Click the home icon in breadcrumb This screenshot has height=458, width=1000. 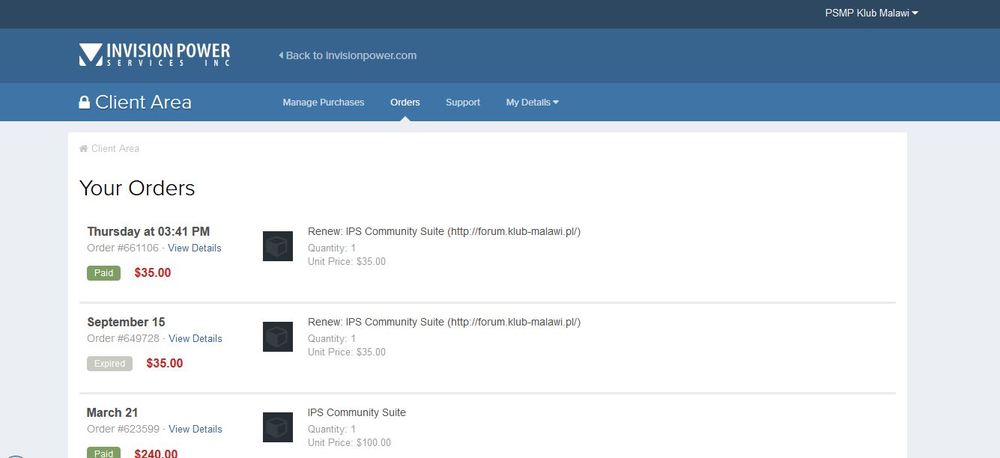pyautogui.click(x=84, y=149)
